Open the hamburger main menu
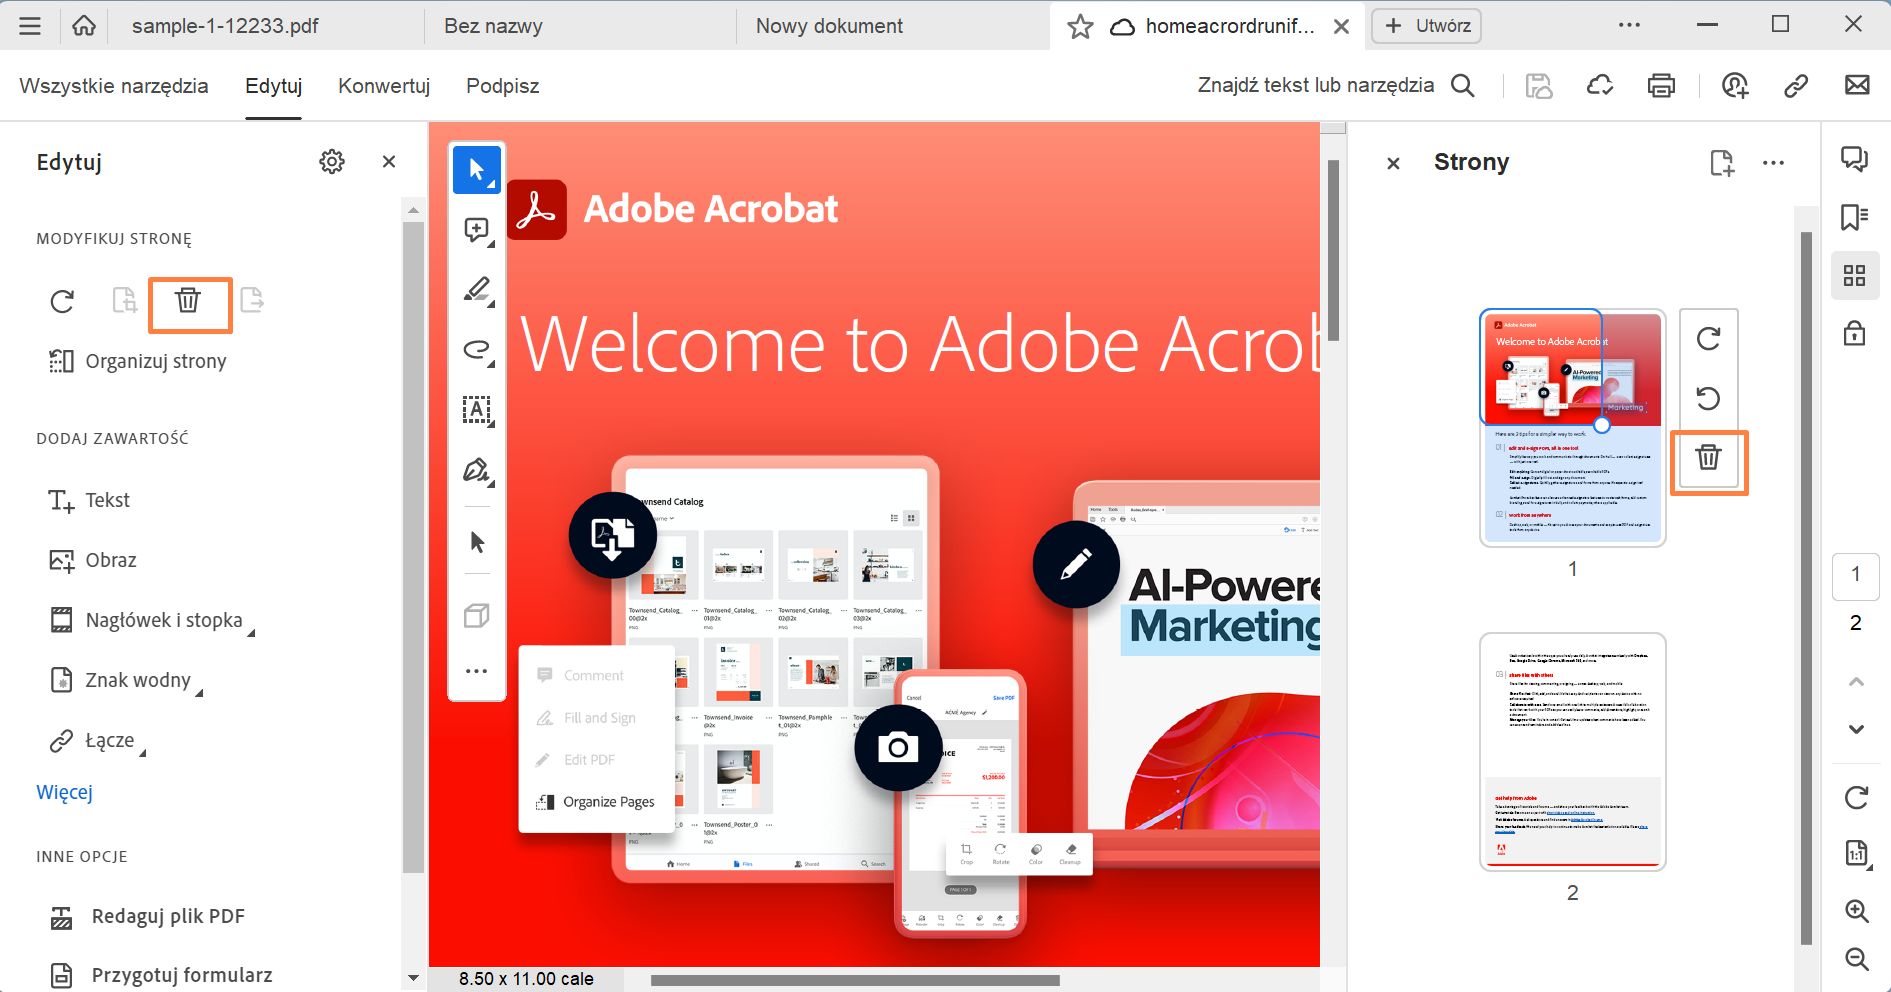The height and width of the screenshot is (992, 1891). pyautogui.click(x=30, y=26)
